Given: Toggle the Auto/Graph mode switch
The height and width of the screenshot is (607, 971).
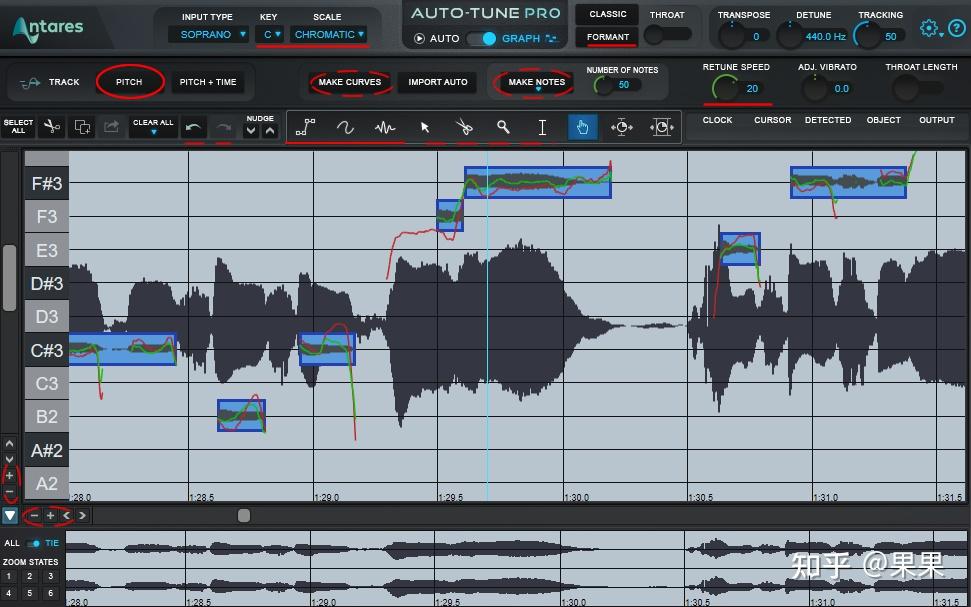Looking at the screenshot, I should (x=481, y=38).
